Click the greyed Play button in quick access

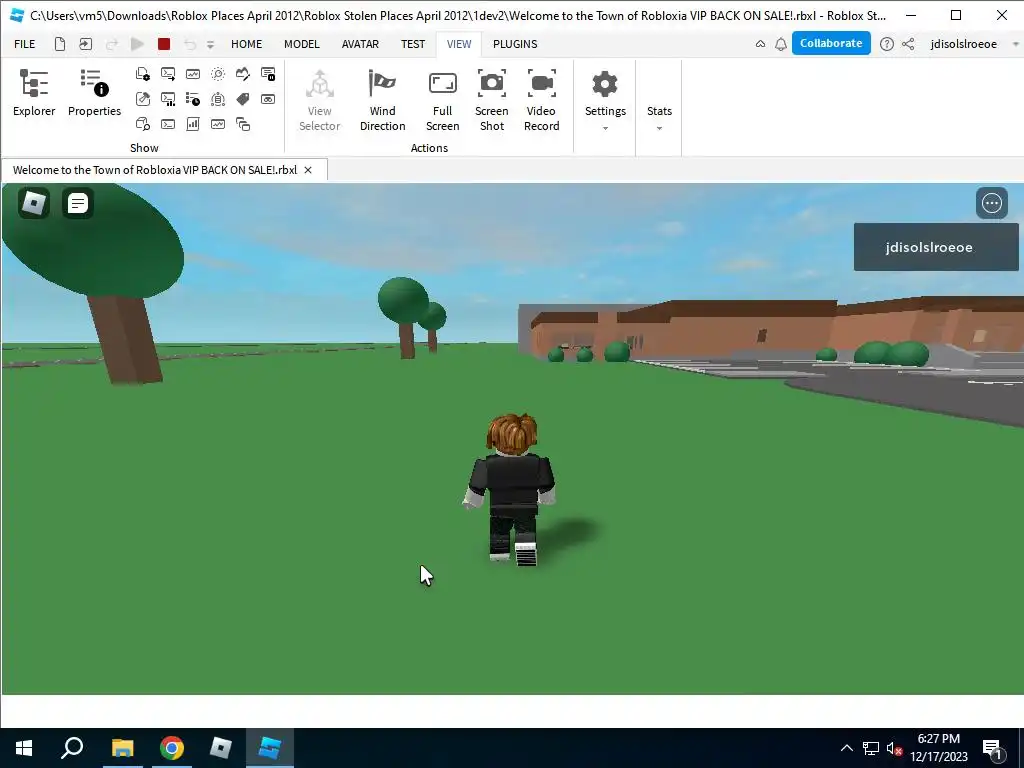pyautogui.click(x=137, y=44)
